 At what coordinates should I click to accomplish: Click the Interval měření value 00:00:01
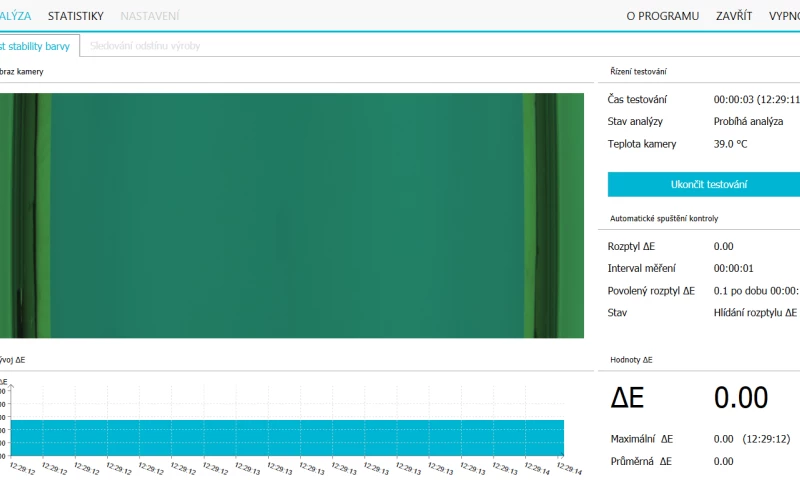(x=734, y=268)
